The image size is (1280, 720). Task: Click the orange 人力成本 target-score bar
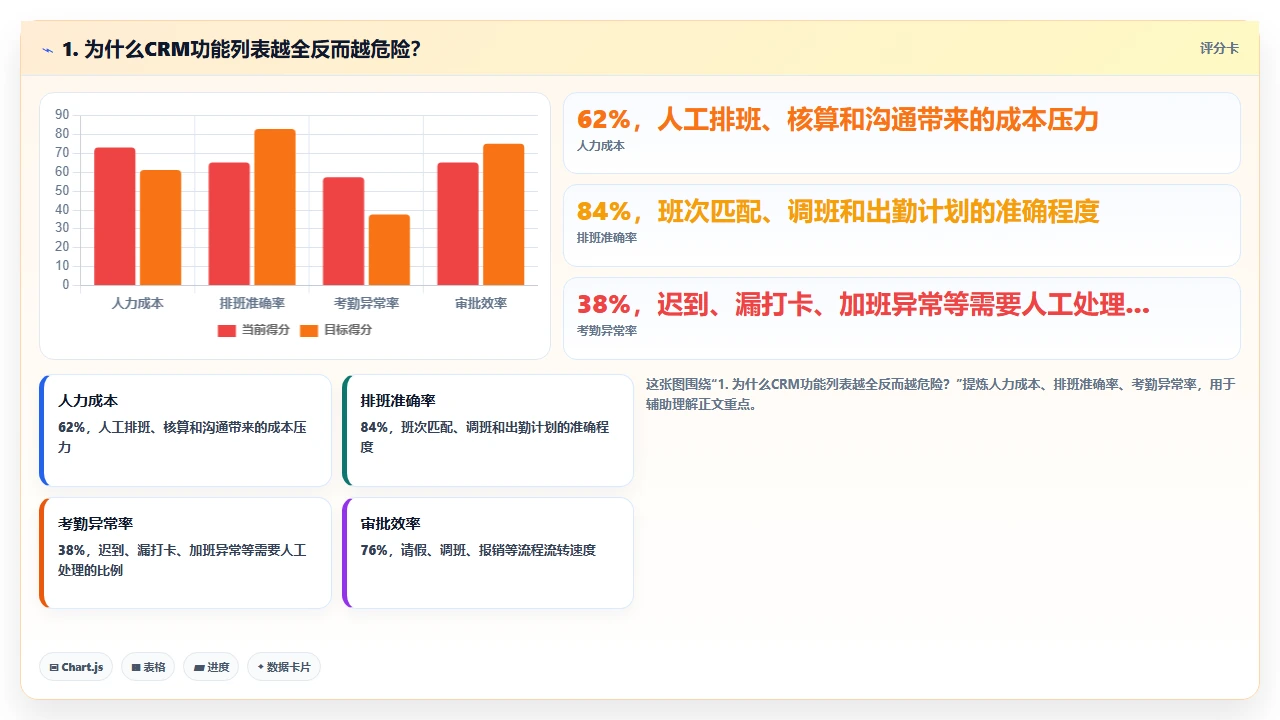160,228
